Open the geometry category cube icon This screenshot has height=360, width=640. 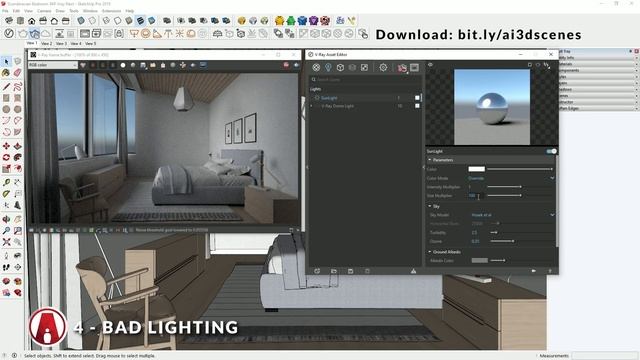340,67
